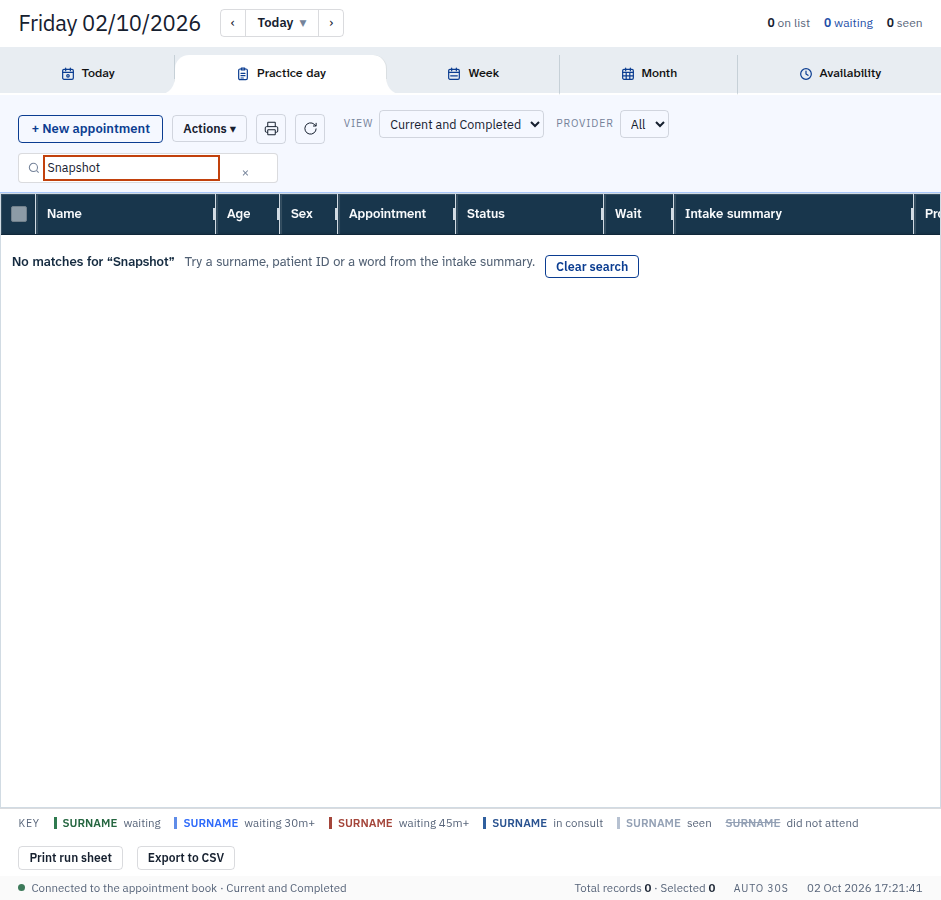Clear search text with the x icon

coord(245,173)
